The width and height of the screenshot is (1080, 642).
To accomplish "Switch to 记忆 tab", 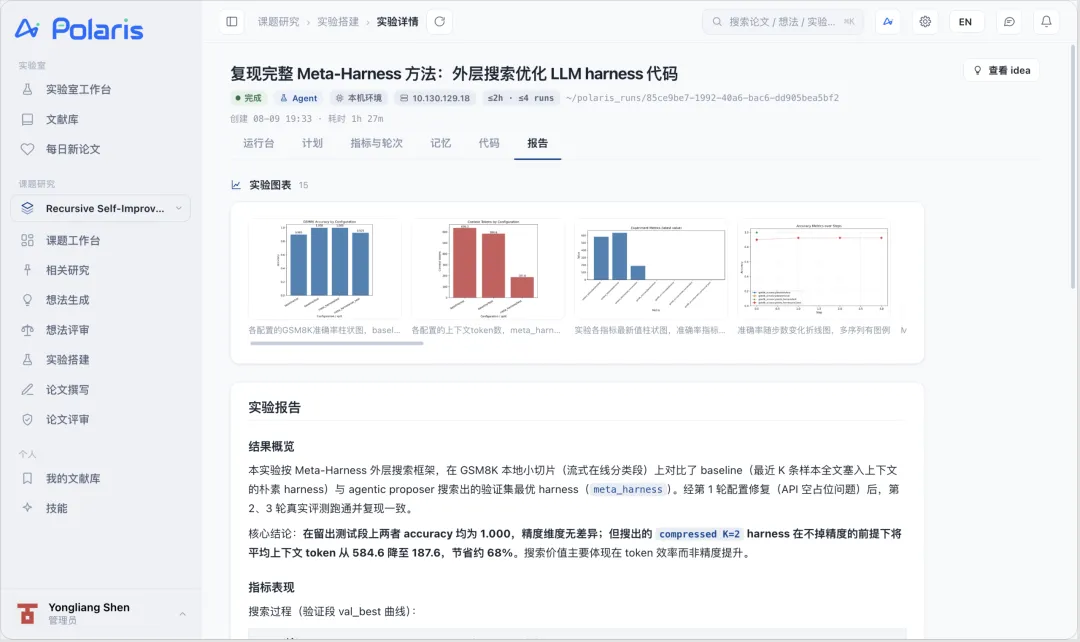I will click(440, 143).
